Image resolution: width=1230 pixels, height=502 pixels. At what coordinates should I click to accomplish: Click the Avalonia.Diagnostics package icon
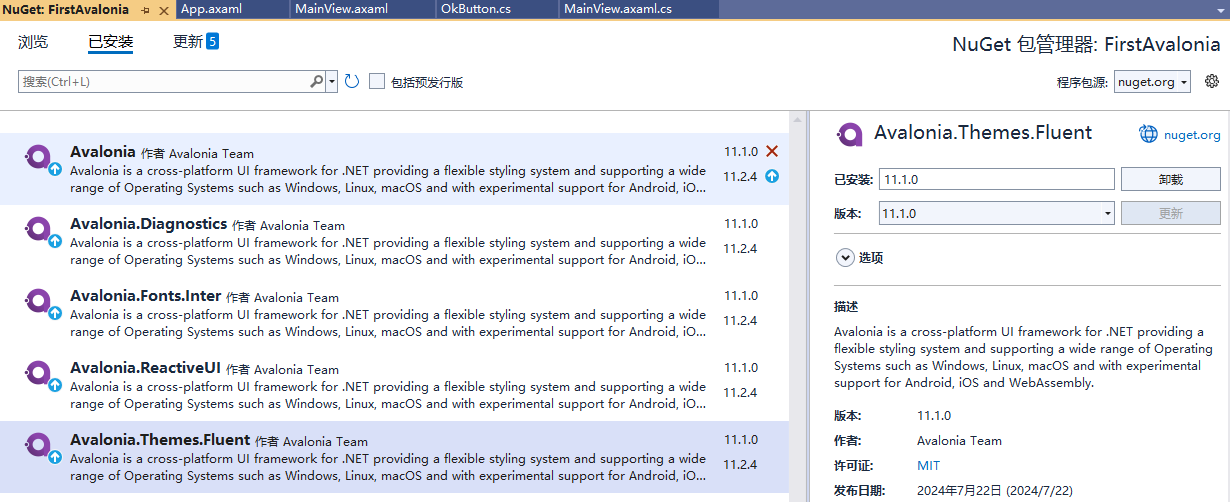point(39,229)
